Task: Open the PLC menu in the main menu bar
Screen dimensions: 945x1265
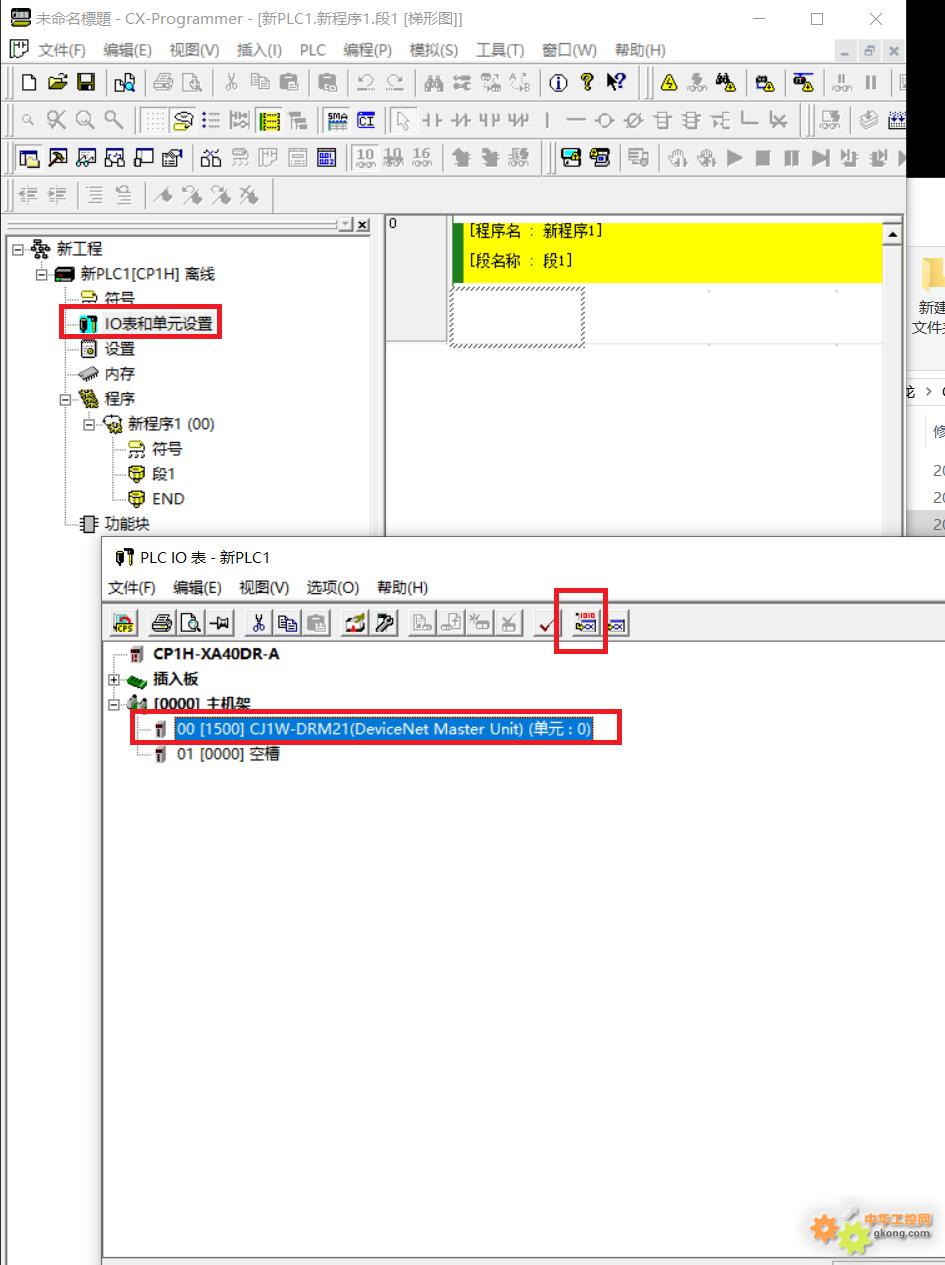Action: pyautogui.click(x=313, y=50)
